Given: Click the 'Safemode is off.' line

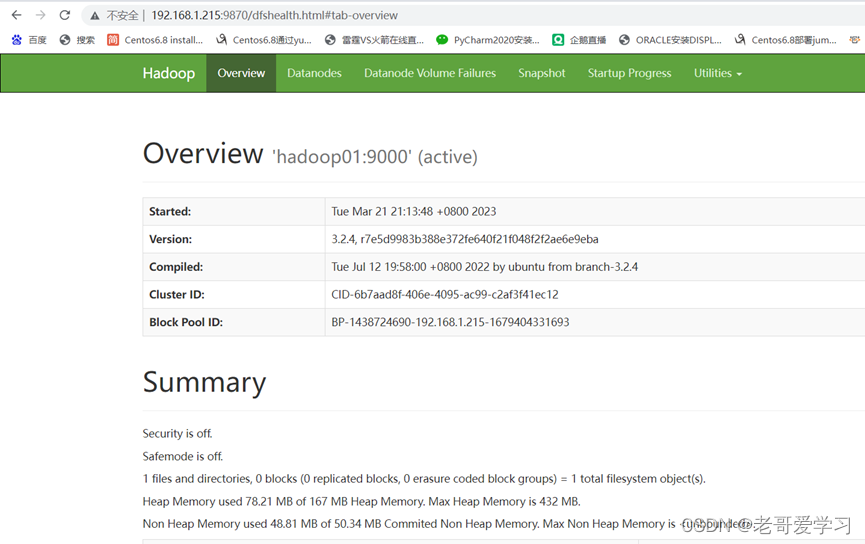Looking at the screenshot, I should (183, 456).
